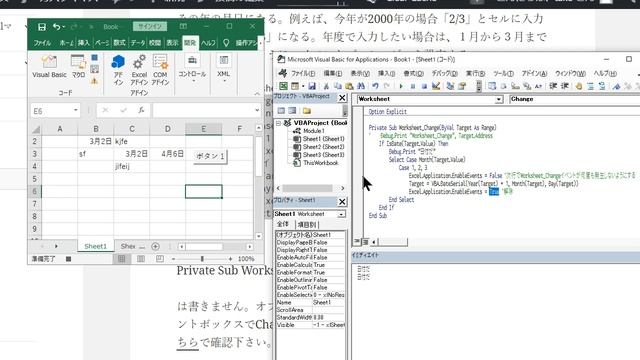Viewport: 640px width, 360px height.
Task: Click the VBA toolbar undo icon
Action: click(x=375, y=86)
